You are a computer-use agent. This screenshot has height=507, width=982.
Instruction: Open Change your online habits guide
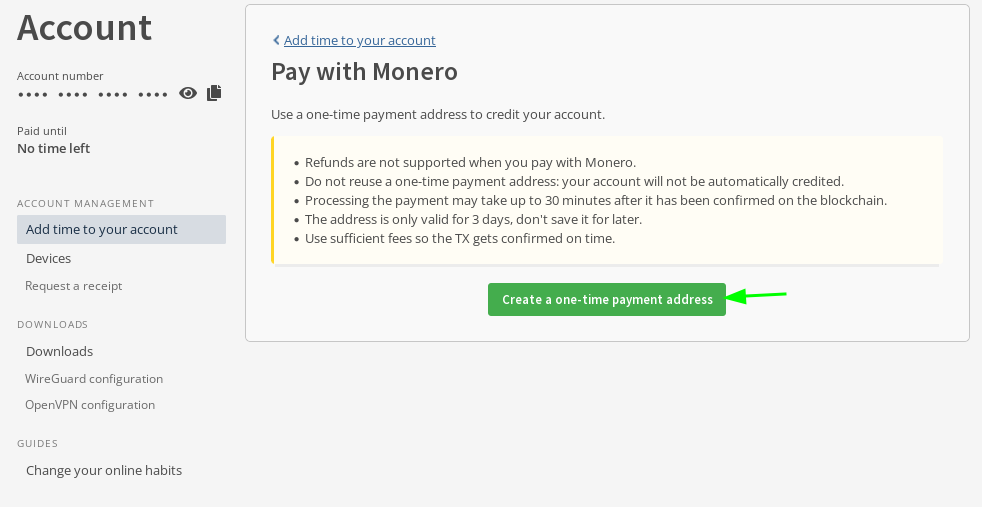[x=103, y=471]
